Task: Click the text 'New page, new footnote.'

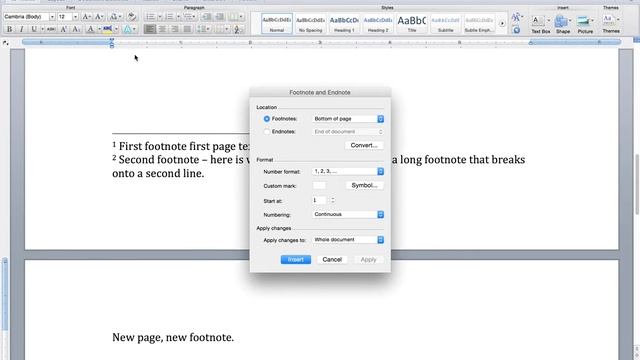Action: [x=173, y=338]
